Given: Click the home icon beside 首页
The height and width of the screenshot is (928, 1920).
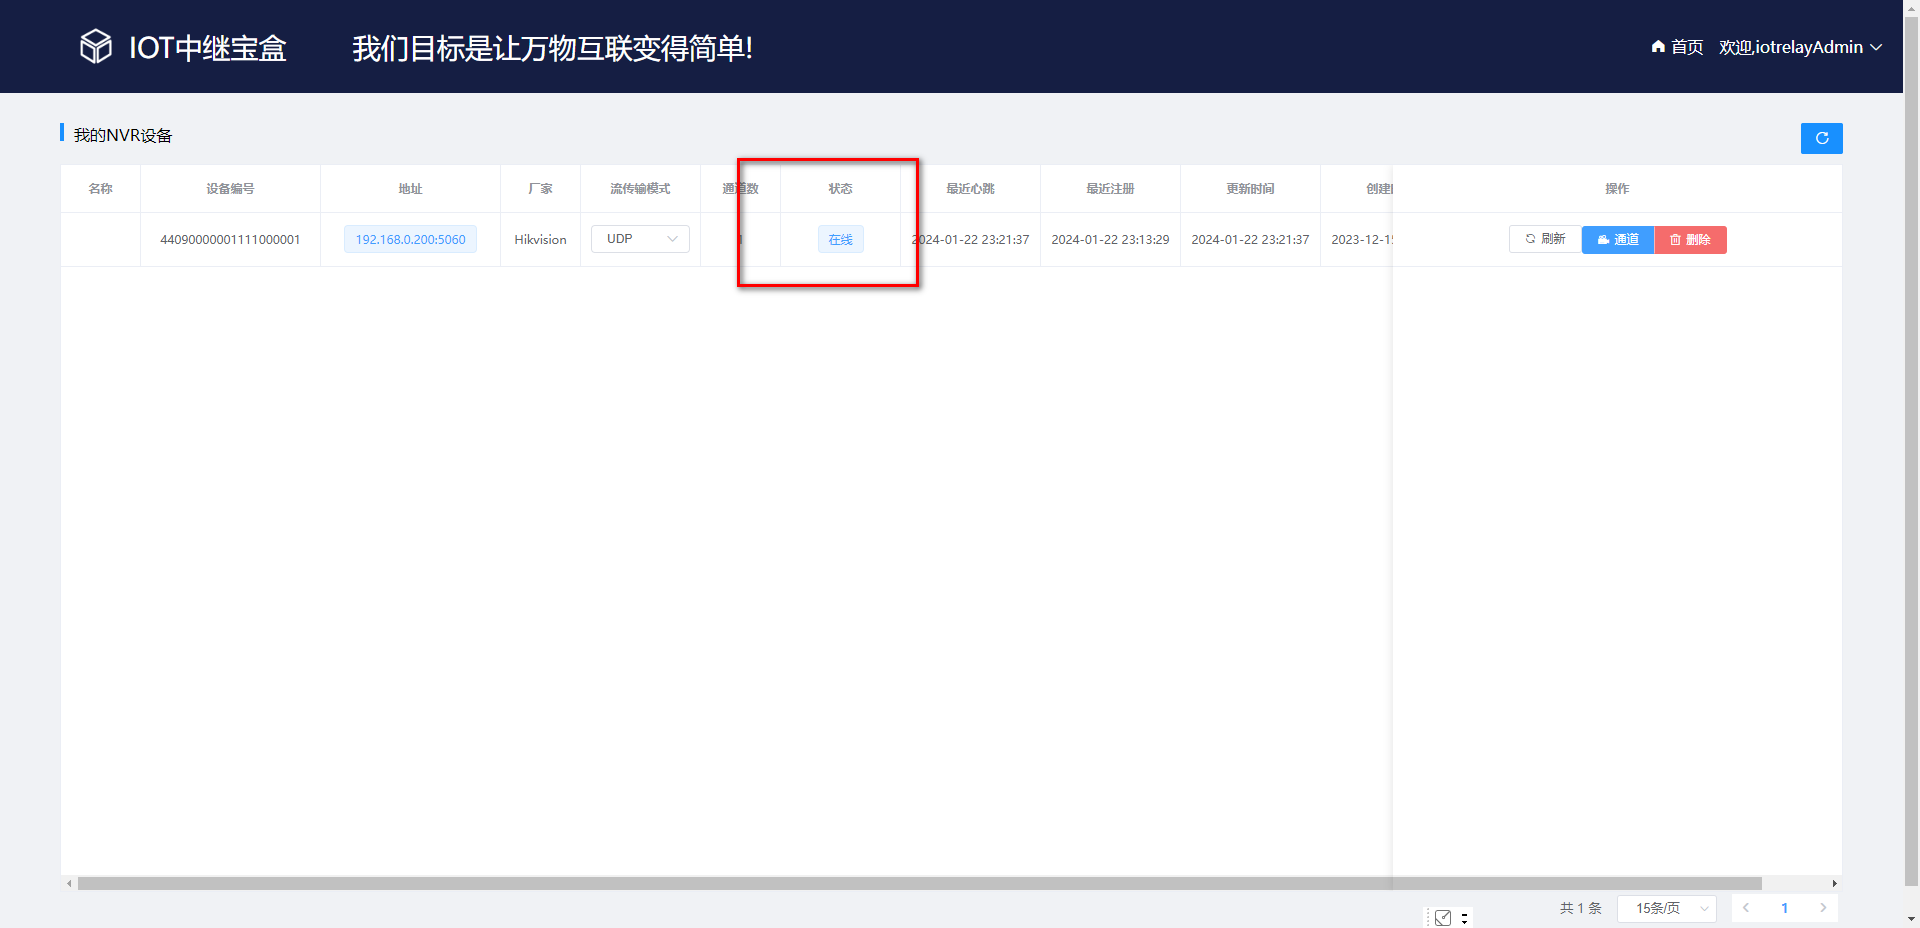Looking at the screenshot, I should [1657, 47].
